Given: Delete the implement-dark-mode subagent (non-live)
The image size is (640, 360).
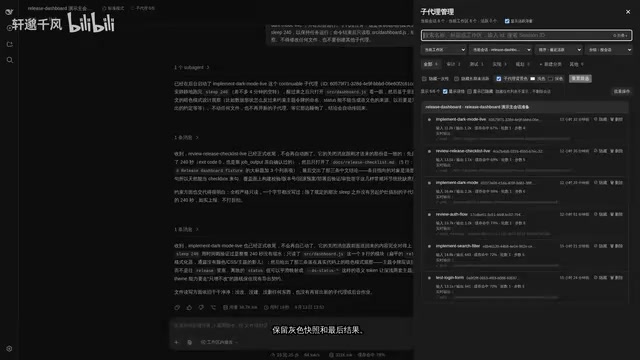Looking at the screenshot, I should tap(616, 182).
